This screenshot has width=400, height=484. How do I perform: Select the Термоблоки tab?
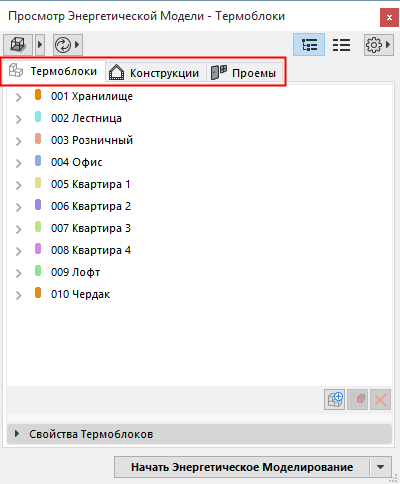coord(53,71)
